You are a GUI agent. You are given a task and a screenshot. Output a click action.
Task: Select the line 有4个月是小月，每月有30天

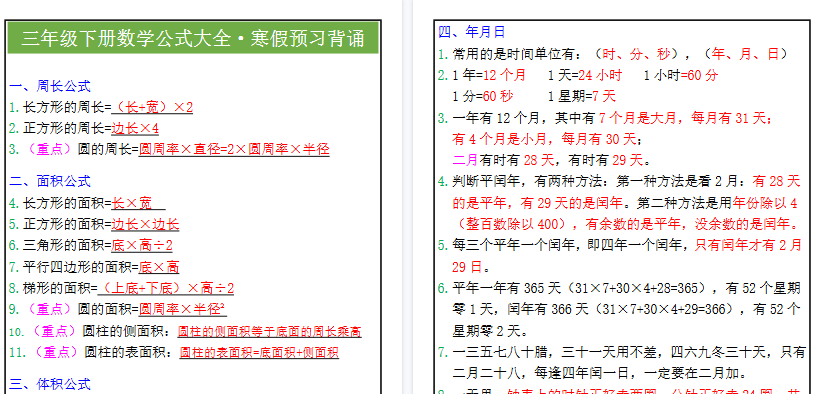click(547, 139)
